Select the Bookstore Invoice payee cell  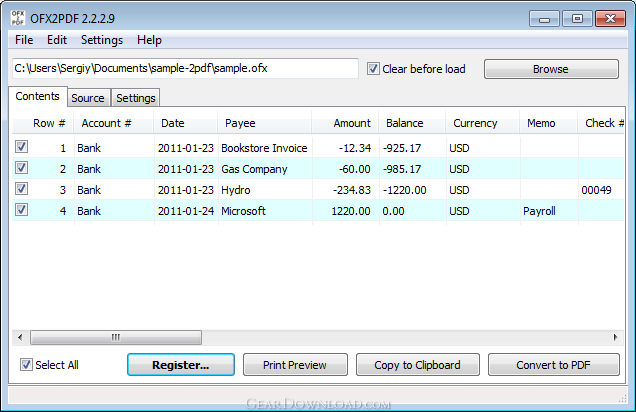click(x=264, y=148)
